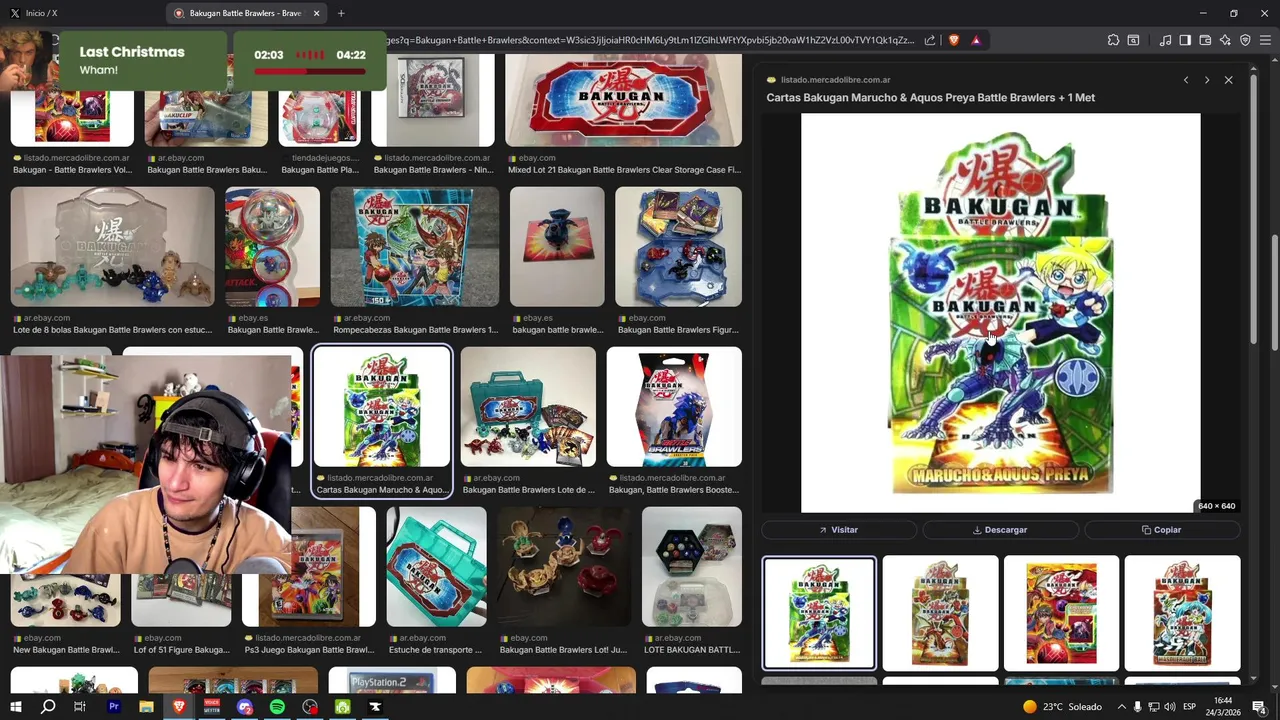Close the Bakugan Battle Brawlers tab
Screen dimensions: 1280x720
coord(317,13)
